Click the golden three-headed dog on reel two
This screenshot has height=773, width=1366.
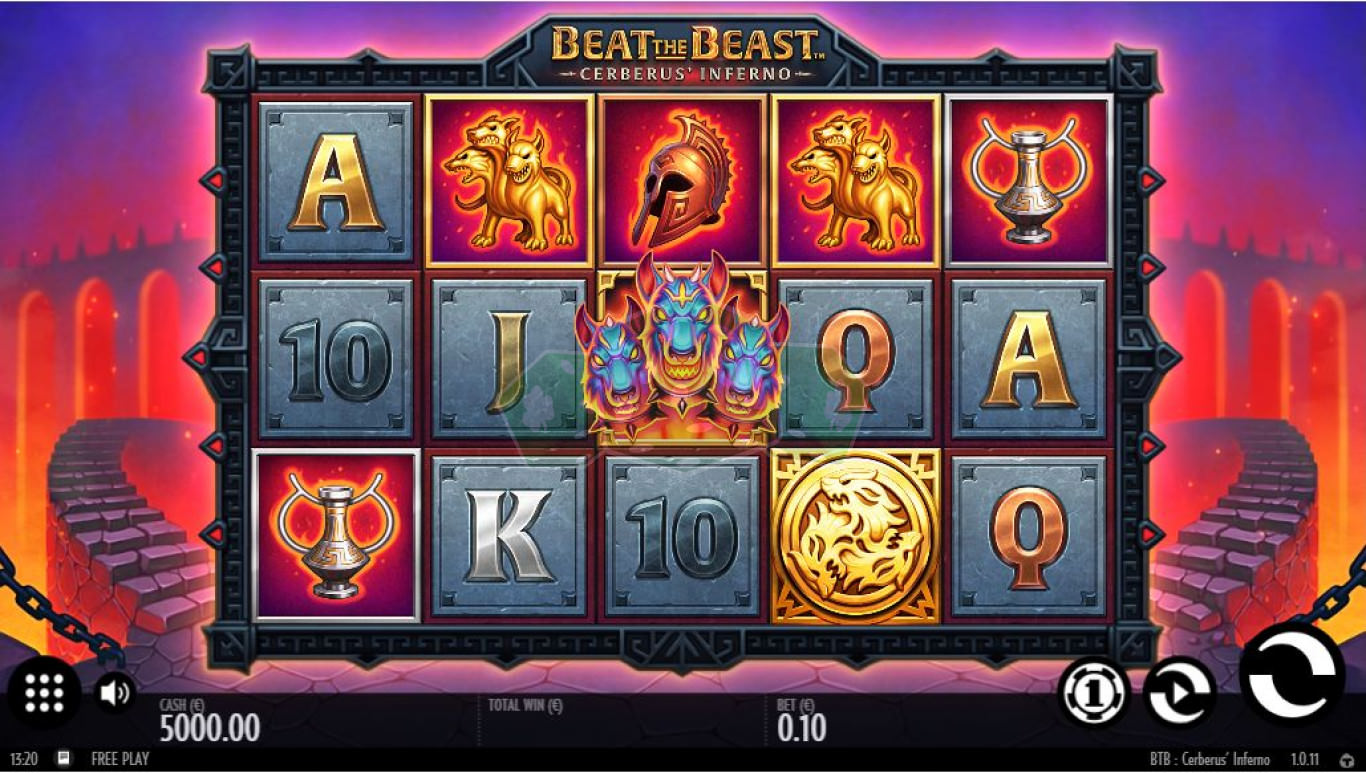(510, 182)
